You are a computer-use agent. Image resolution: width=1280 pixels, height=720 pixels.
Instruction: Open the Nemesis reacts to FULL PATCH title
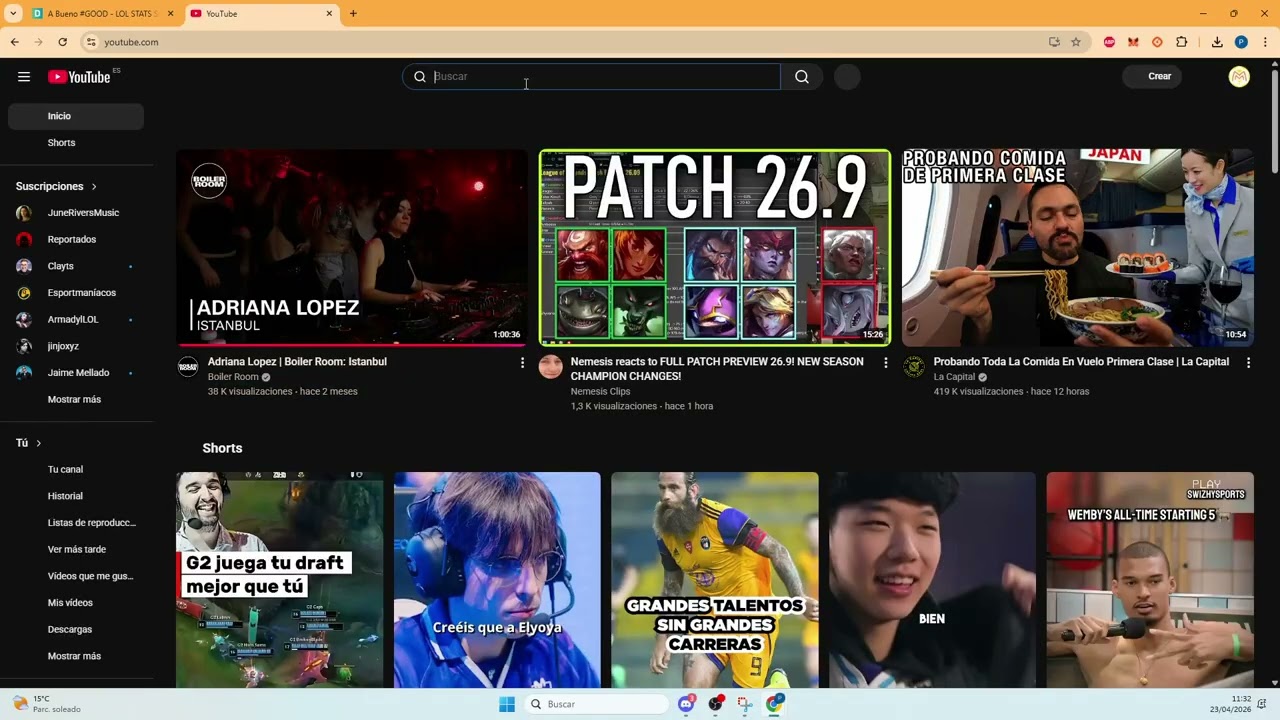point(717,369)
